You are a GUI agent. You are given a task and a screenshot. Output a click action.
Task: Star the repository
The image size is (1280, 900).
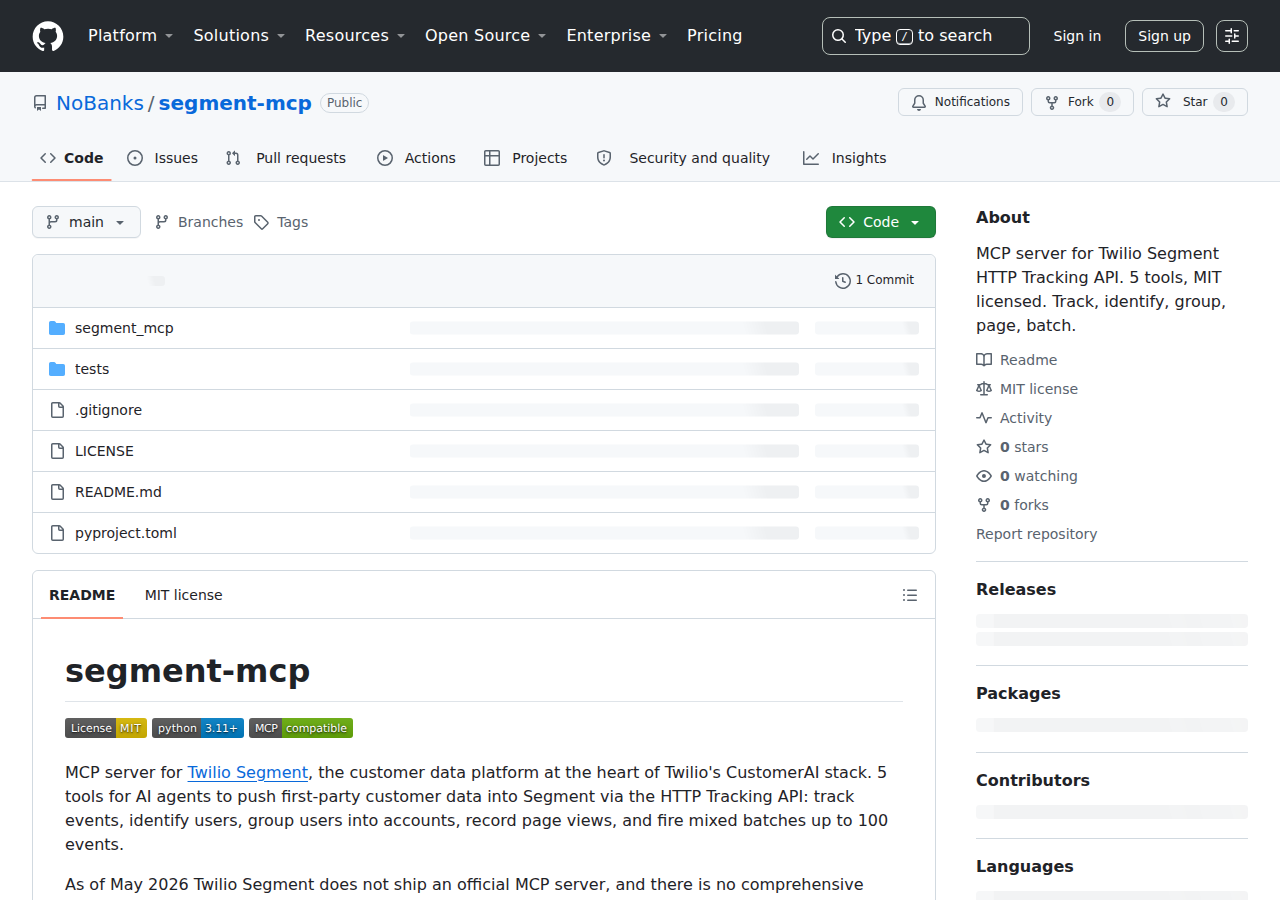point(1195,102)
